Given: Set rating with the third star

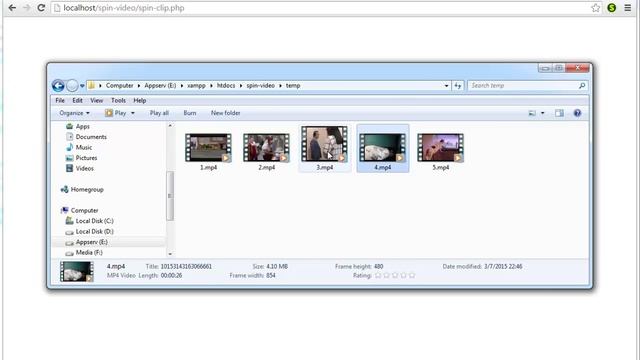Looking at the screenshot, I should pyautogui.click(x=395, y=276).
